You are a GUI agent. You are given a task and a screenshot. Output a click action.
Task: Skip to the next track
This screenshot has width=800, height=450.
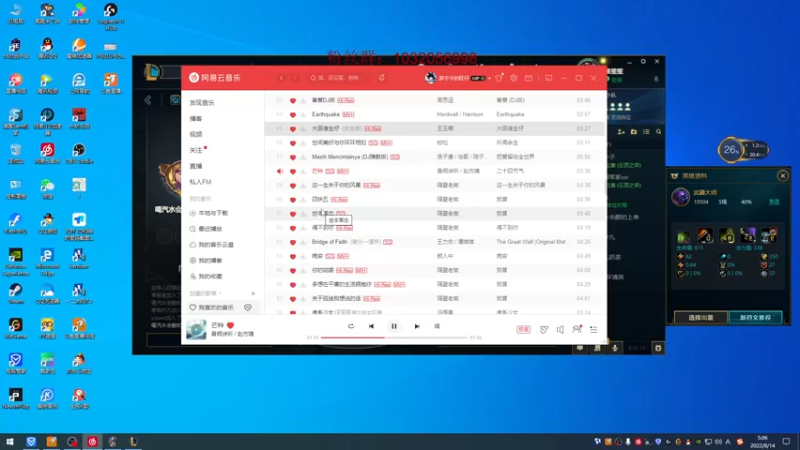(417, 327)
